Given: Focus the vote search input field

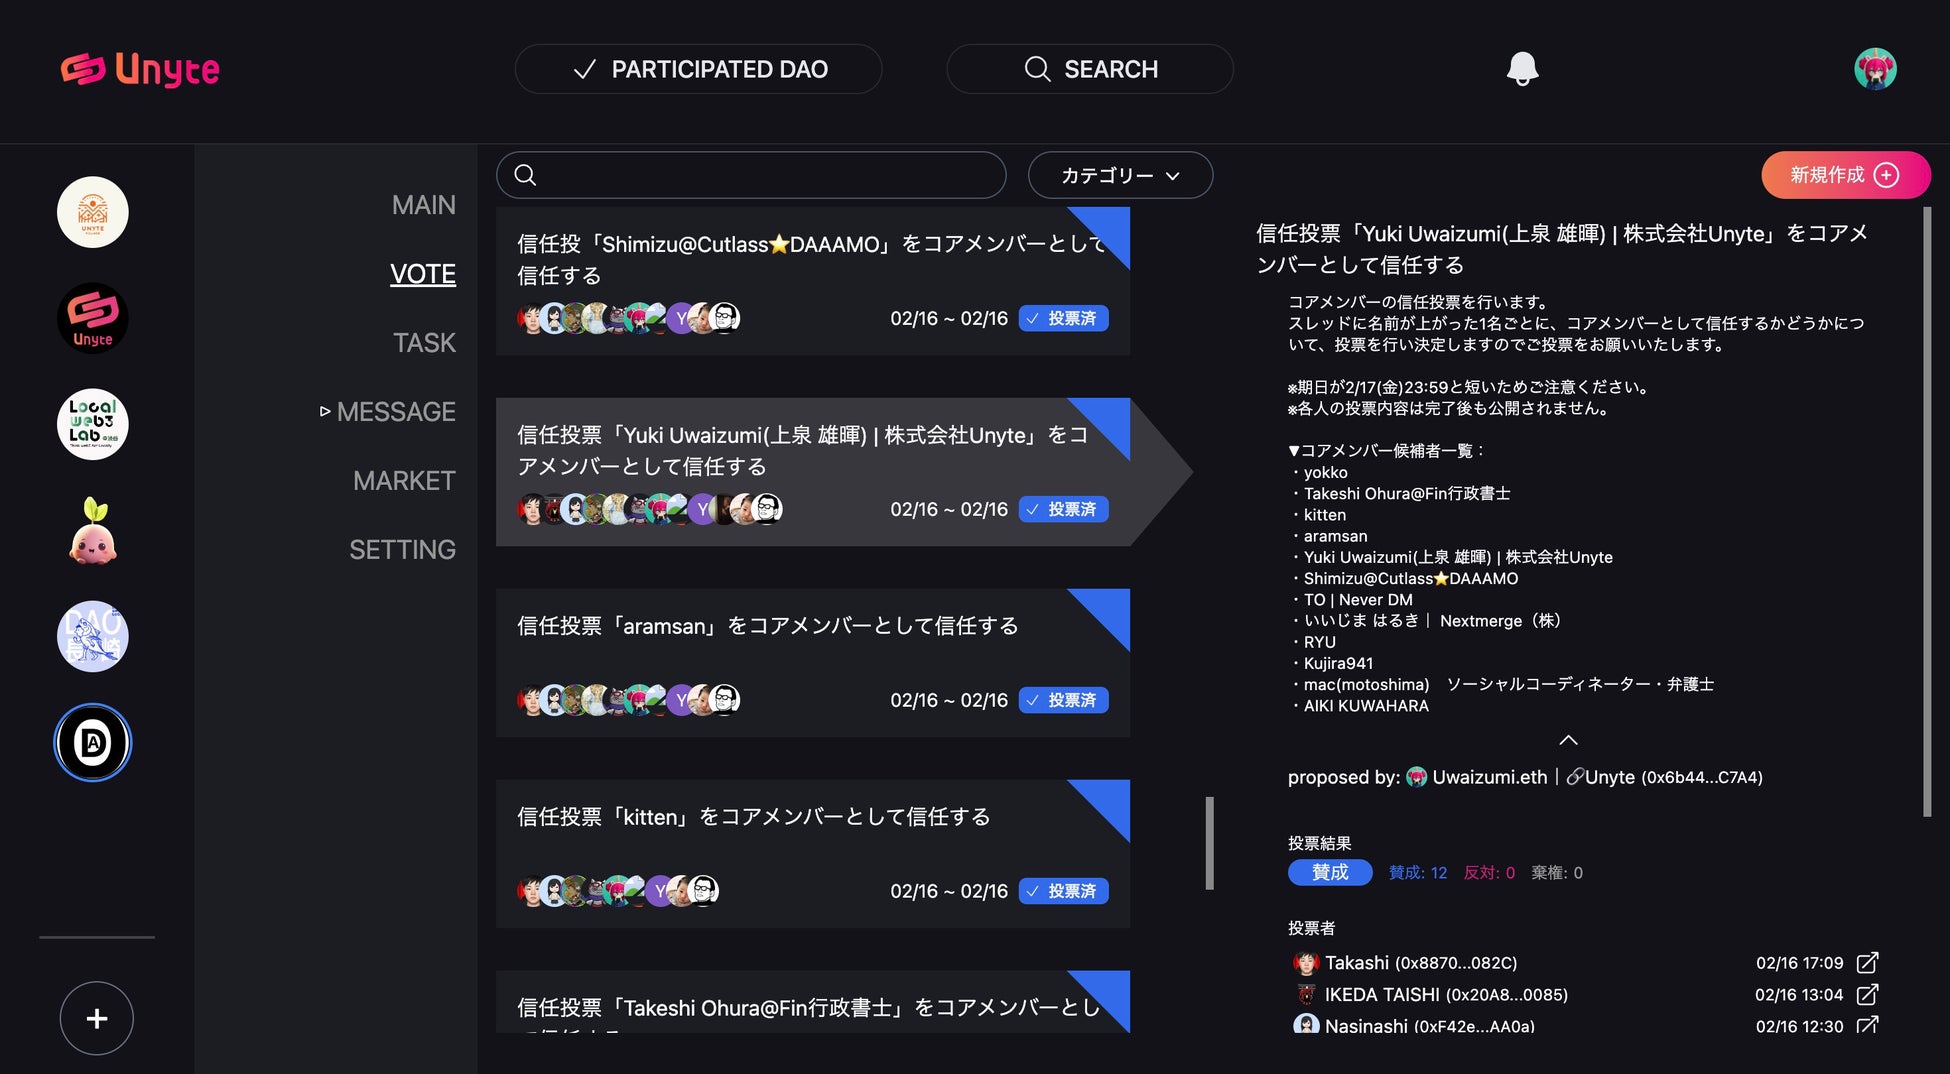Looking at the screenshot, I should [751, 175].
